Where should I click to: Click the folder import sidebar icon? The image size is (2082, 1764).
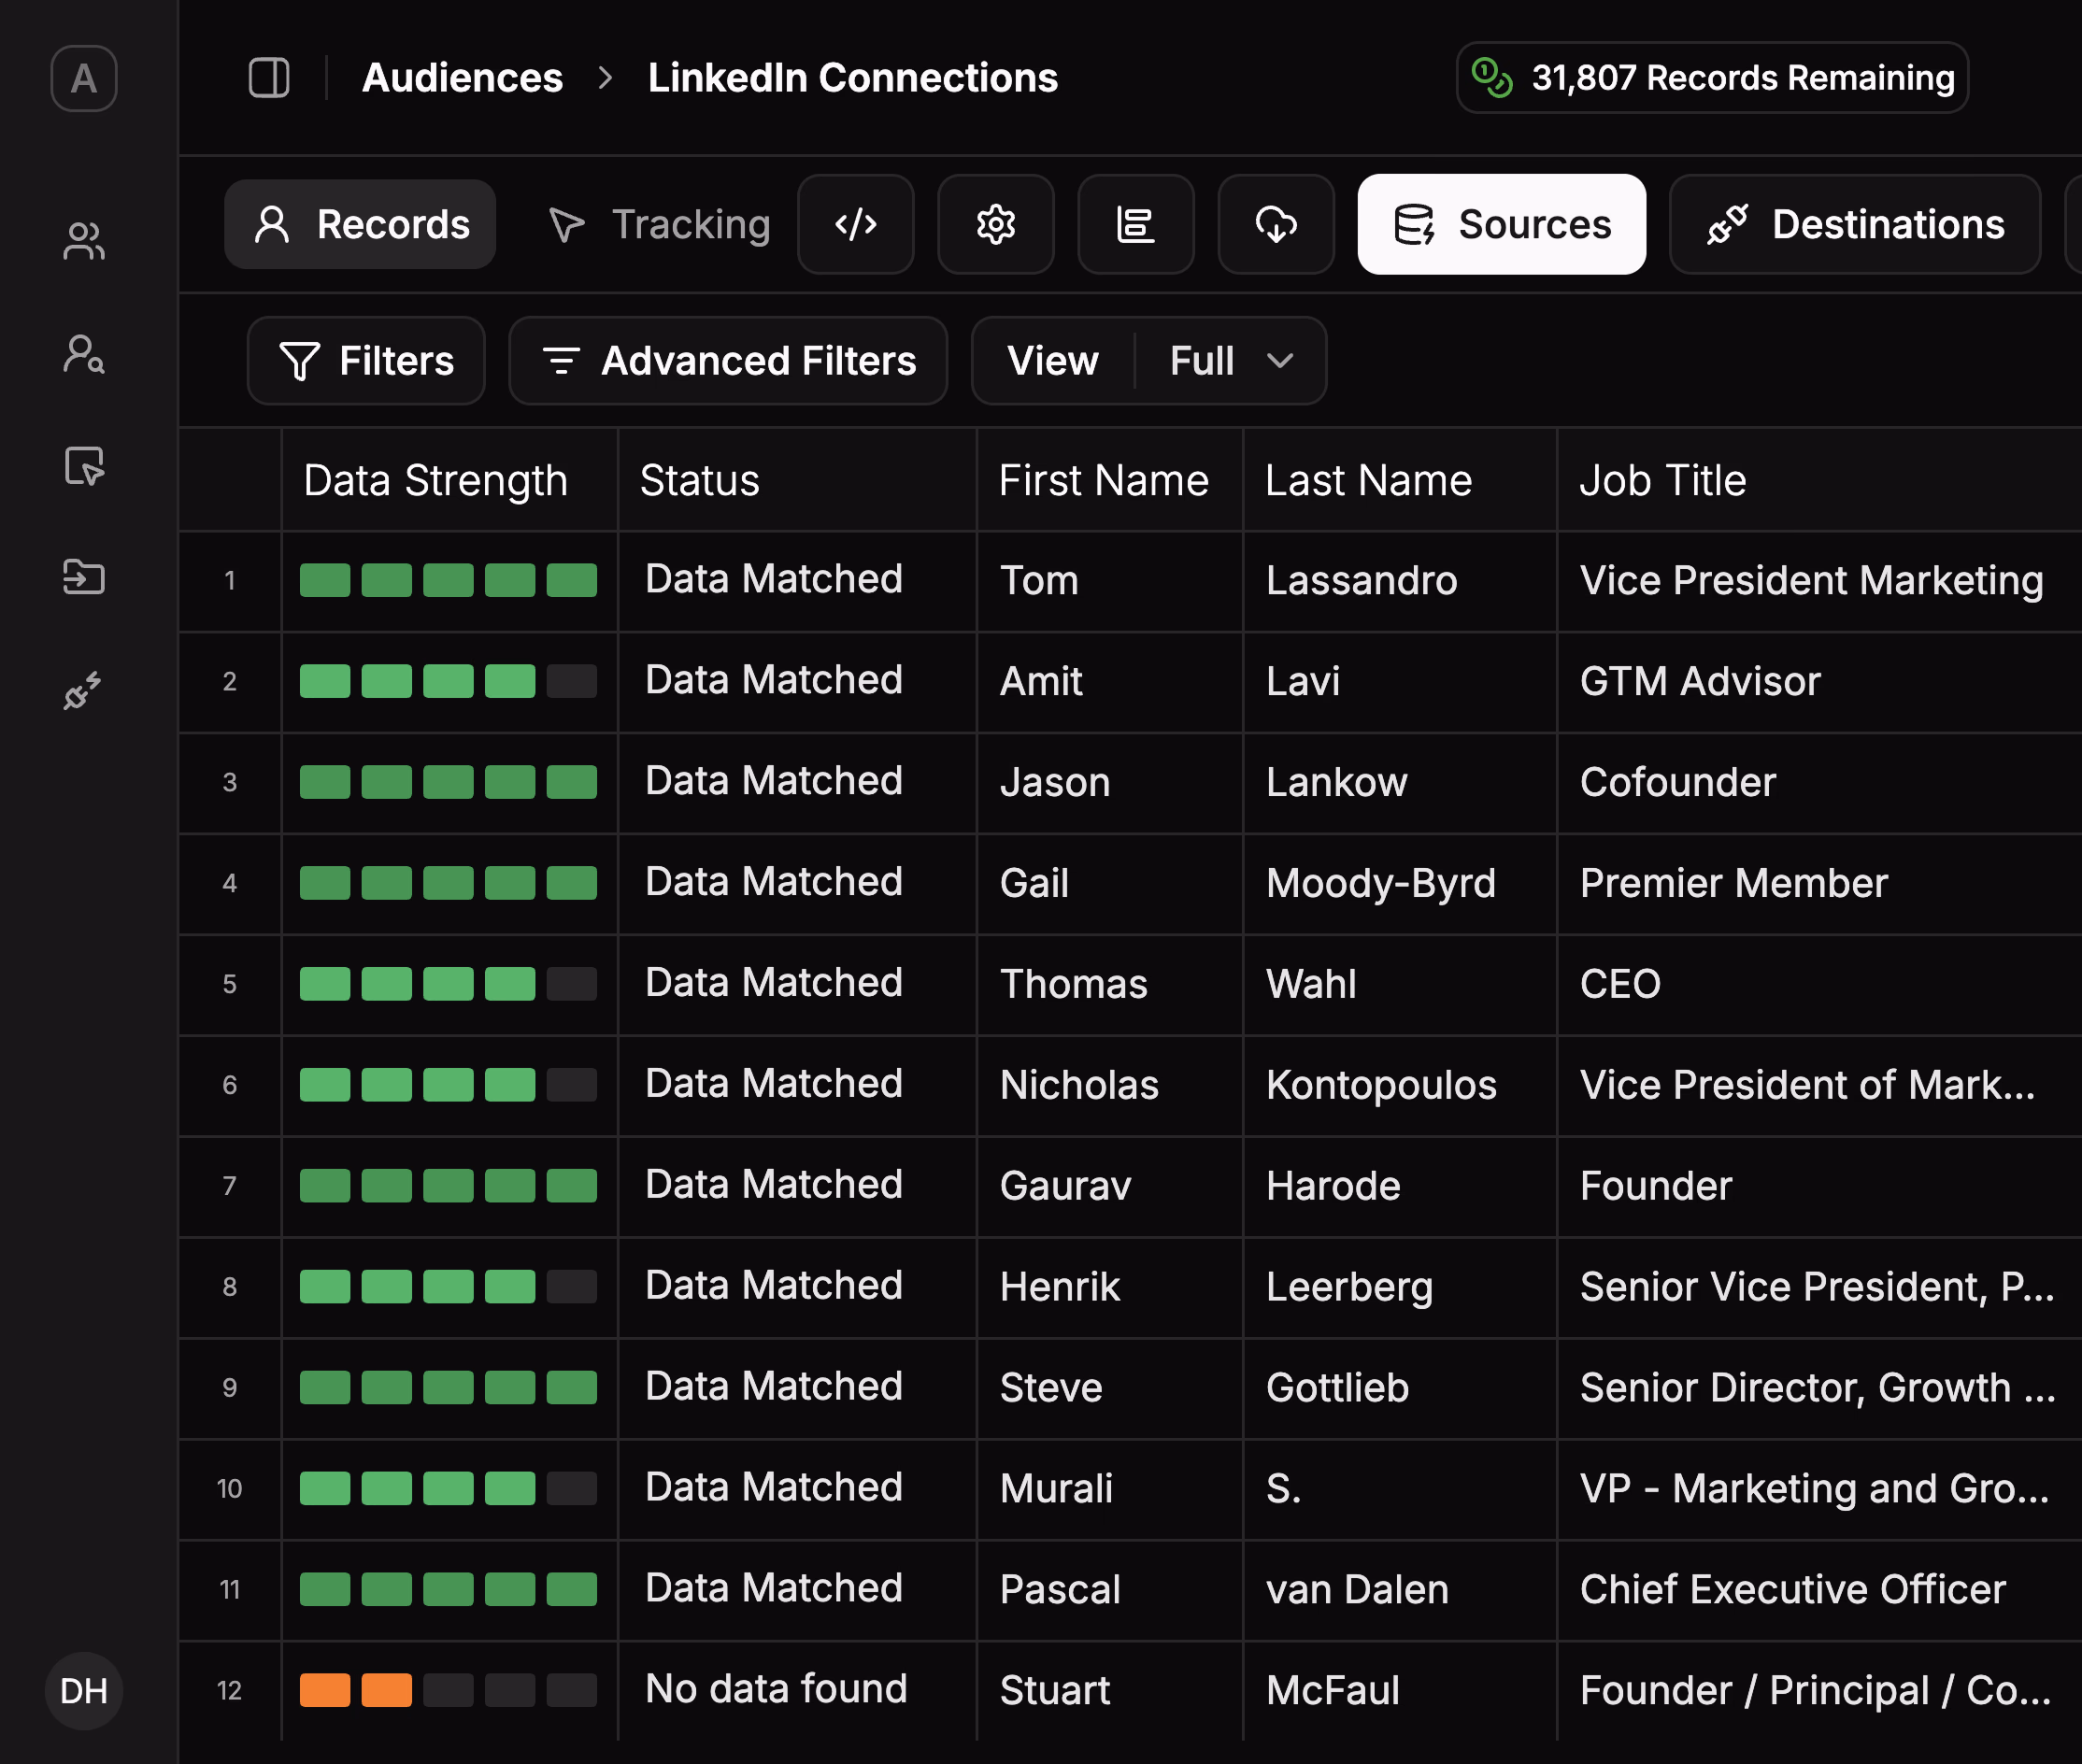pyautogui.click(x=84, y=578)
